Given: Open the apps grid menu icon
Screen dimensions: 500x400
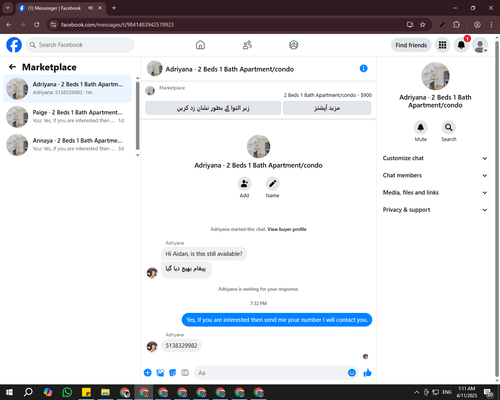Looking at the screenshot, I should [442, 45].
